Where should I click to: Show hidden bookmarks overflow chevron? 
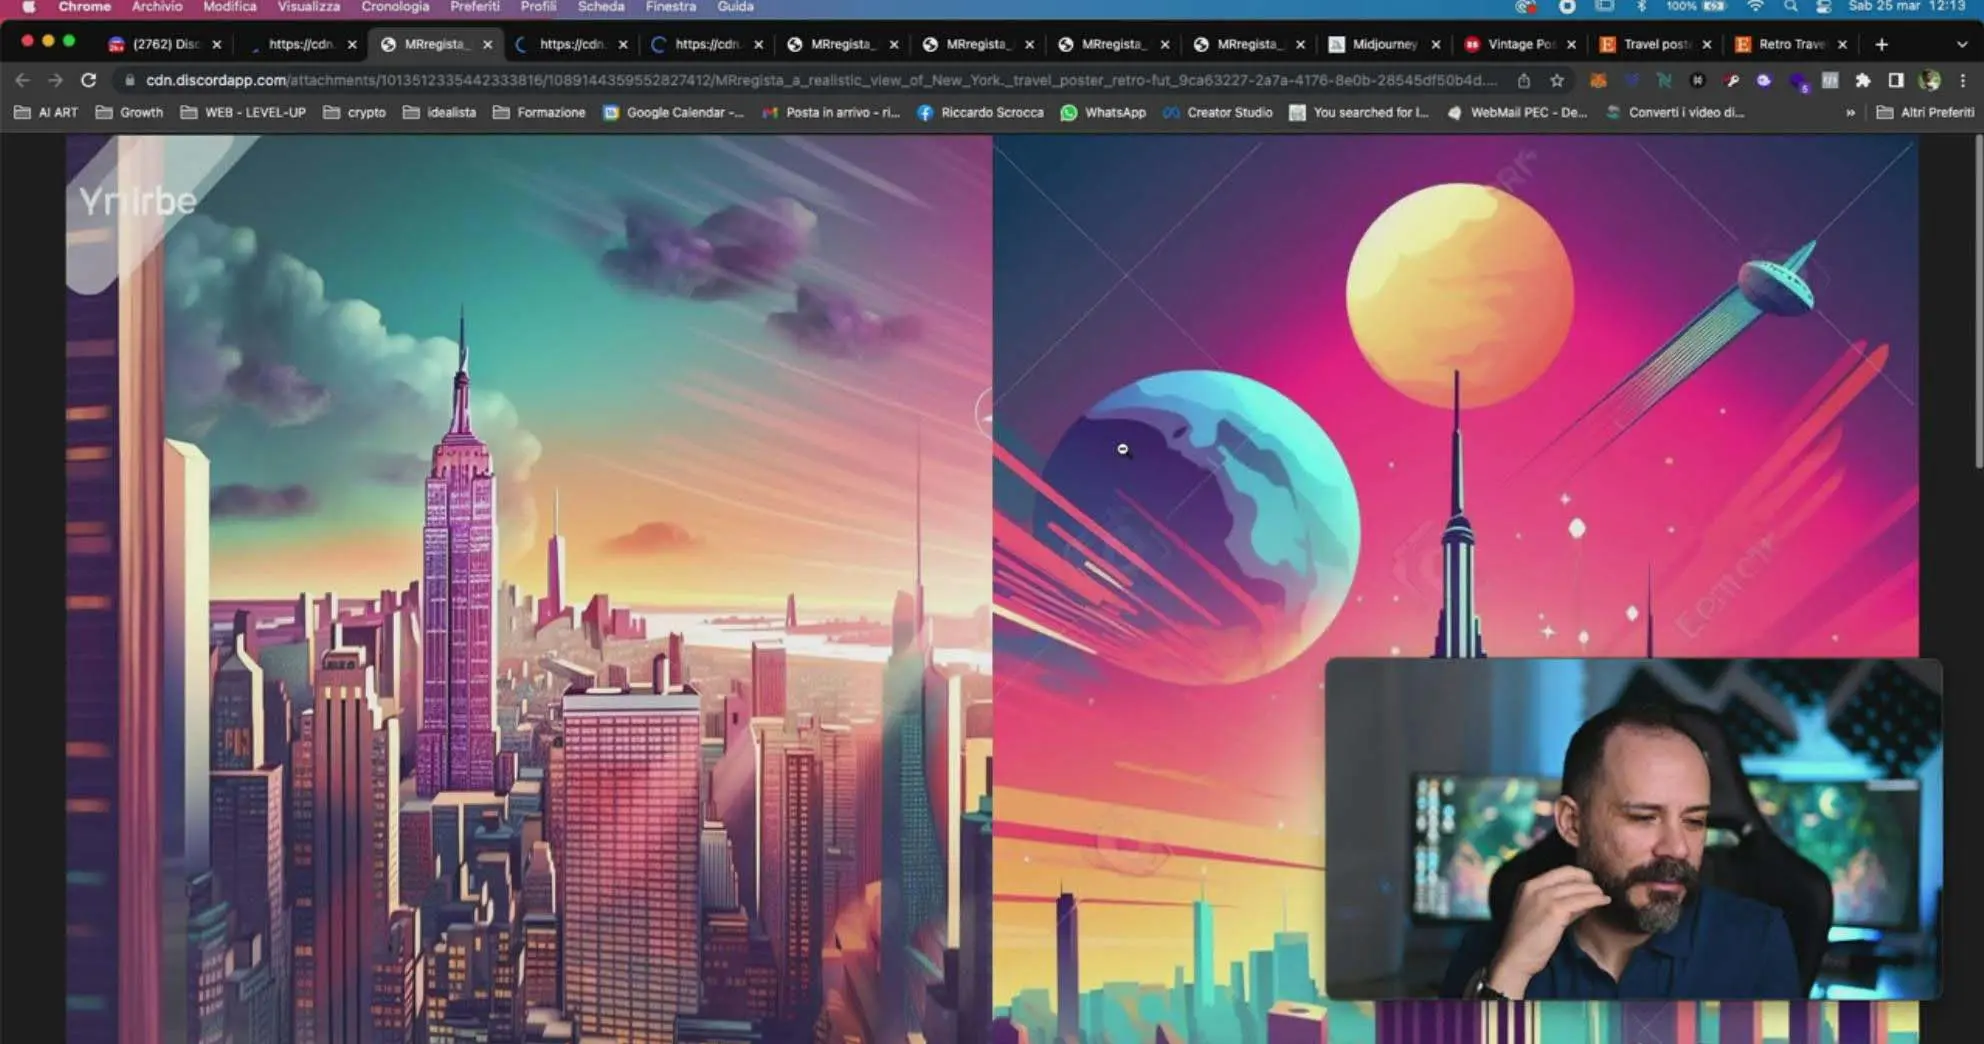coord(1850,113)
